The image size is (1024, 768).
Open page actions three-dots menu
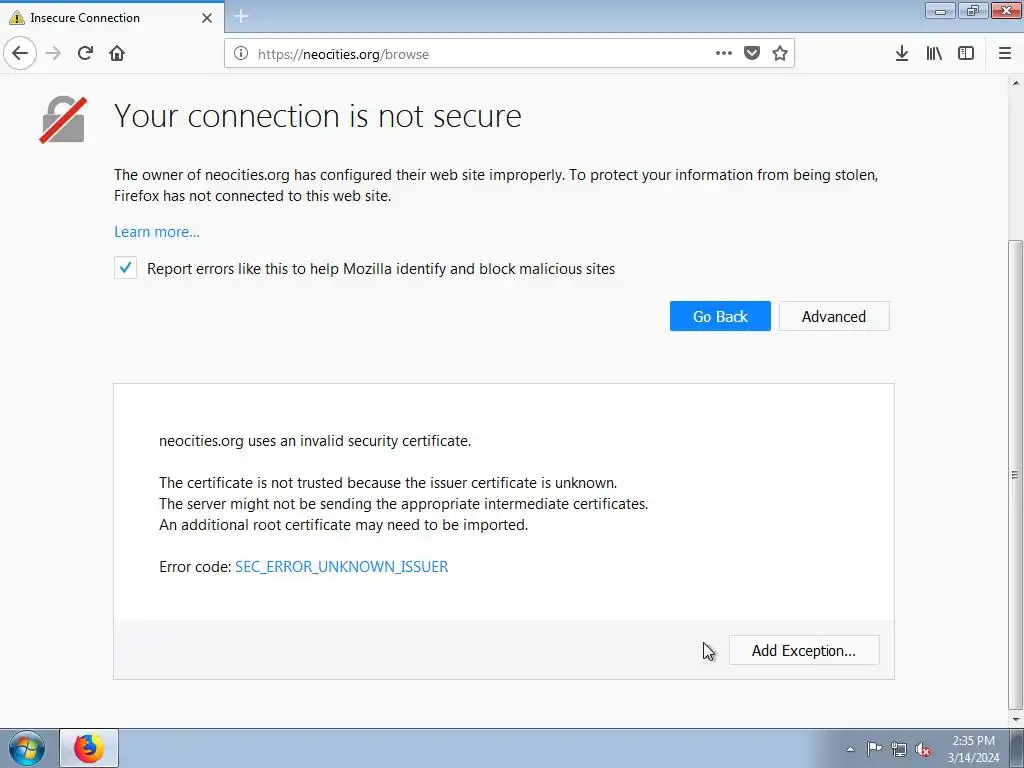[x=724, y=54]
